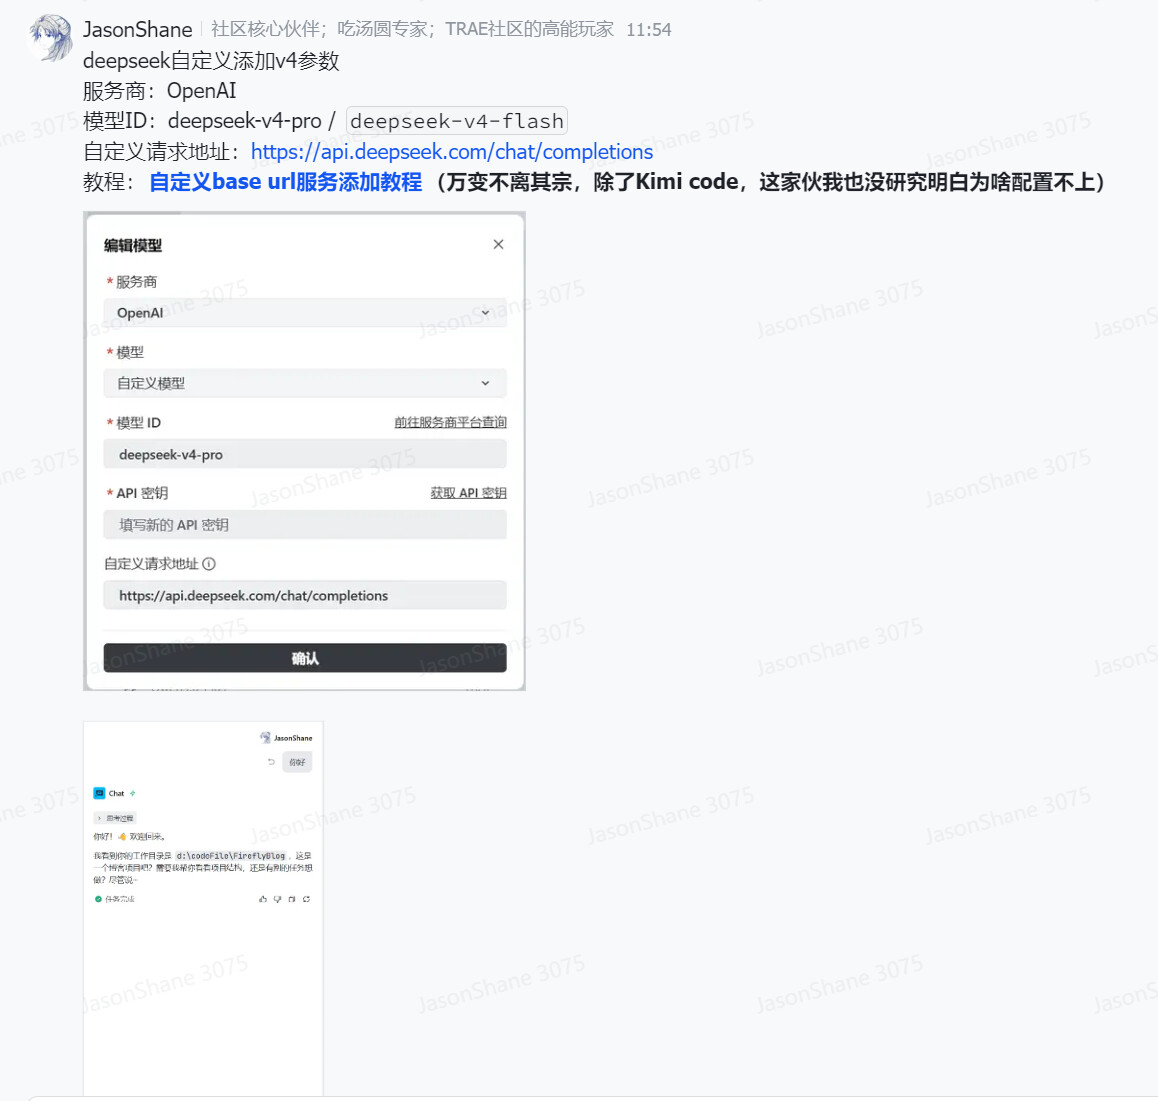
Task: Click the thumbs-up icon under chat reply
Action: pos(263,899)
